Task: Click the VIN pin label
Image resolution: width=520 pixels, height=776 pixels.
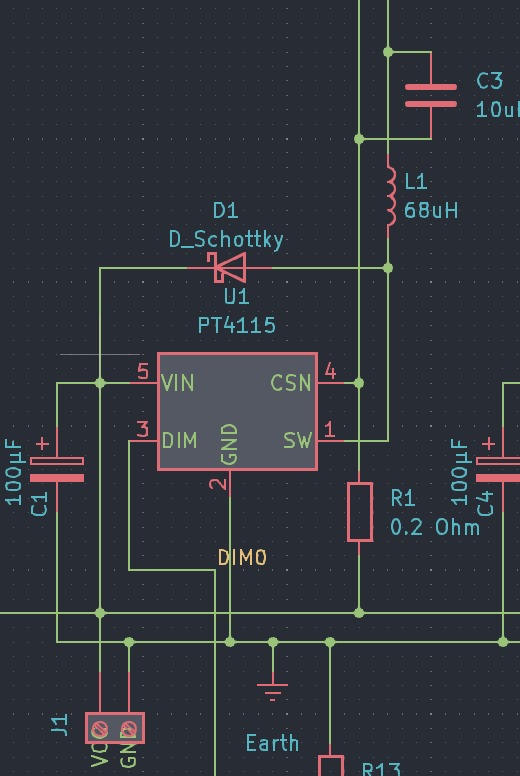Action: tap(178, 384)
